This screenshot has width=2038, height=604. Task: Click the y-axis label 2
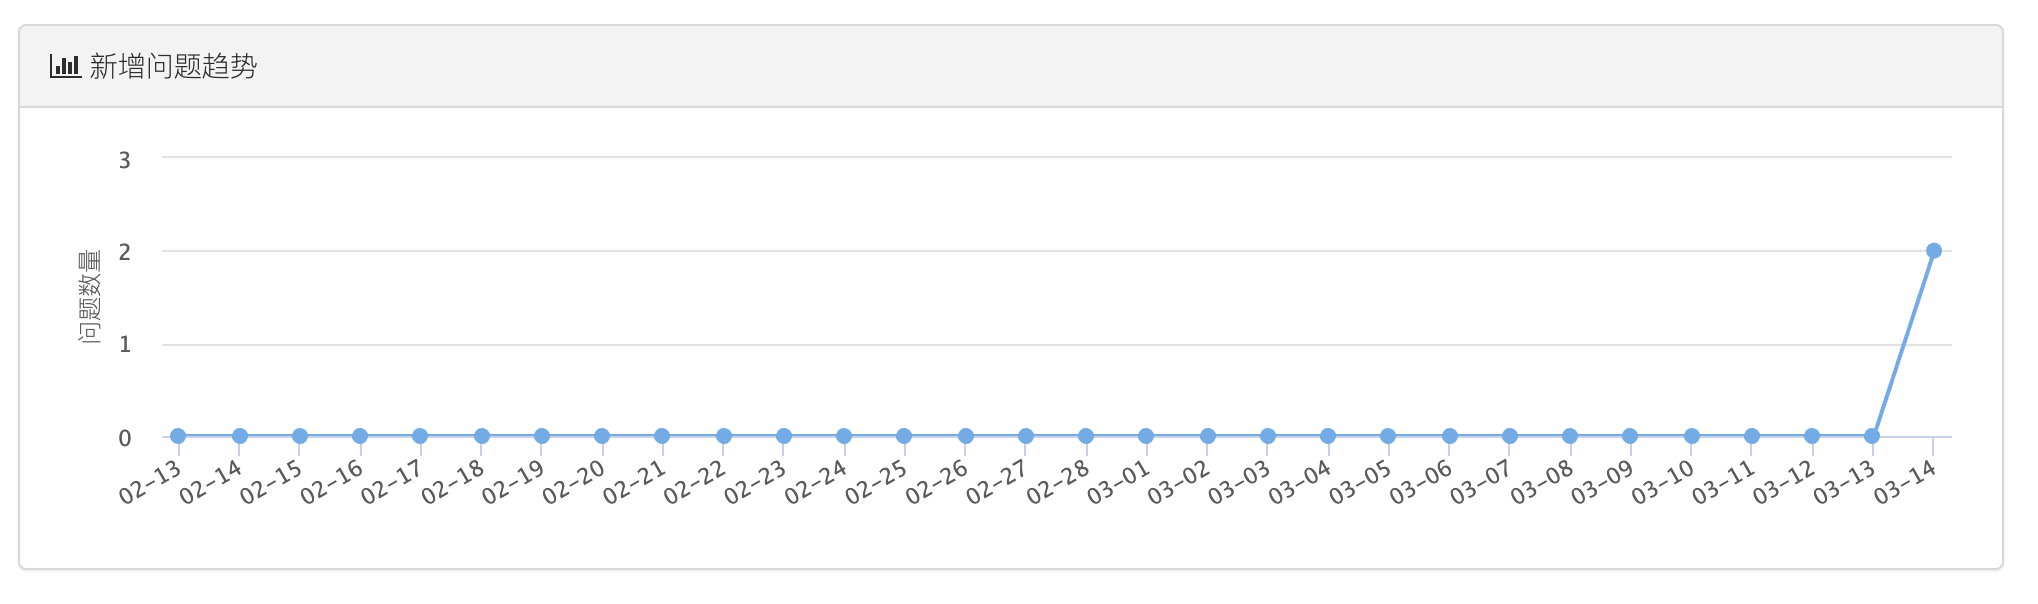(125, 252)
